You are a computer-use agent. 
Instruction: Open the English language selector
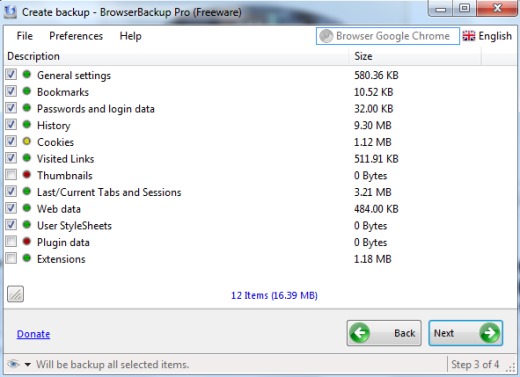click(x=487, y=36)
